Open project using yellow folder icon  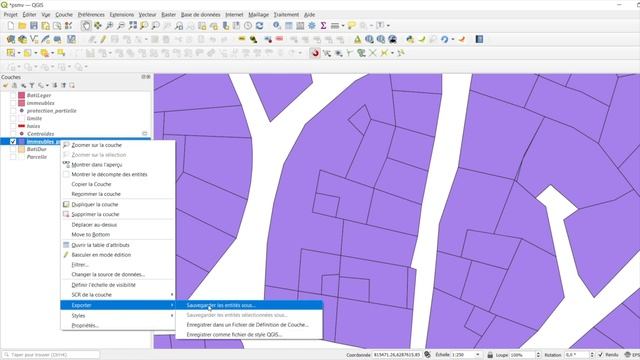point(22,26)
